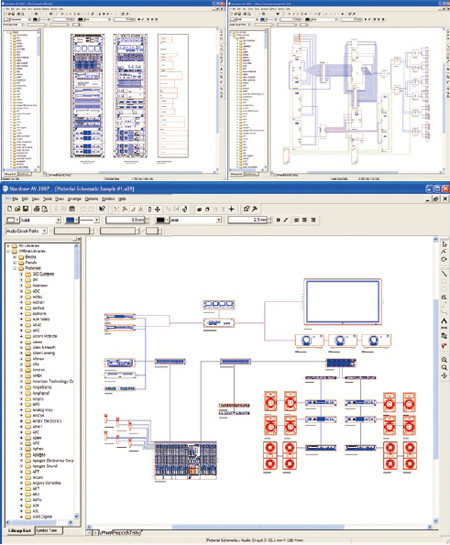Select the mixing console symbol on canvas

pos(186,461)
